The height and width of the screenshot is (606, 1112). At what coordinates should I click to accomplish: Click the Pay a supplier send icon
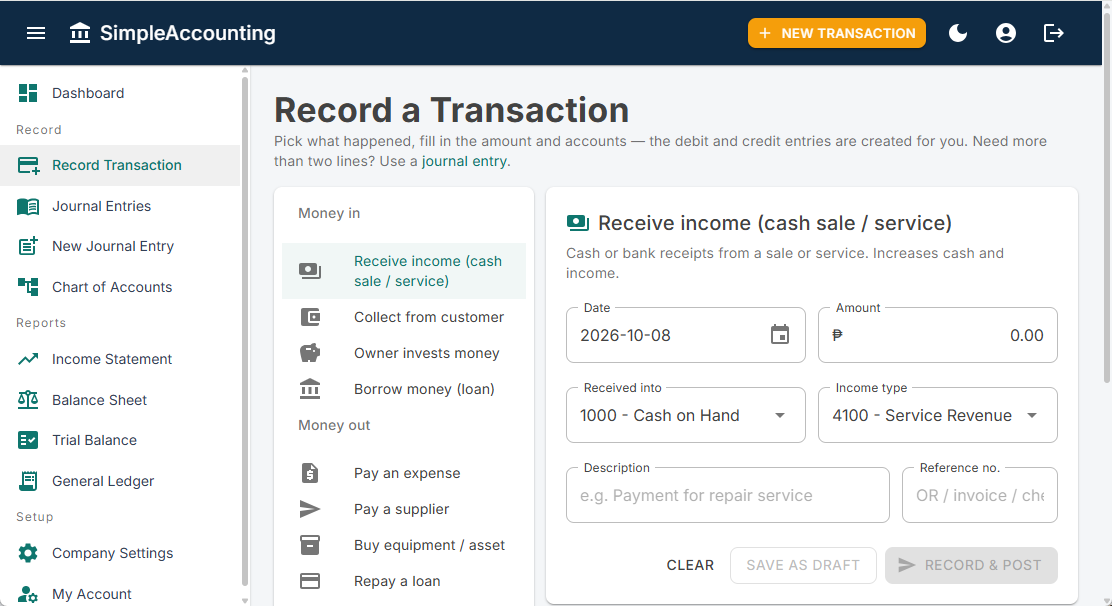[310, 509]
